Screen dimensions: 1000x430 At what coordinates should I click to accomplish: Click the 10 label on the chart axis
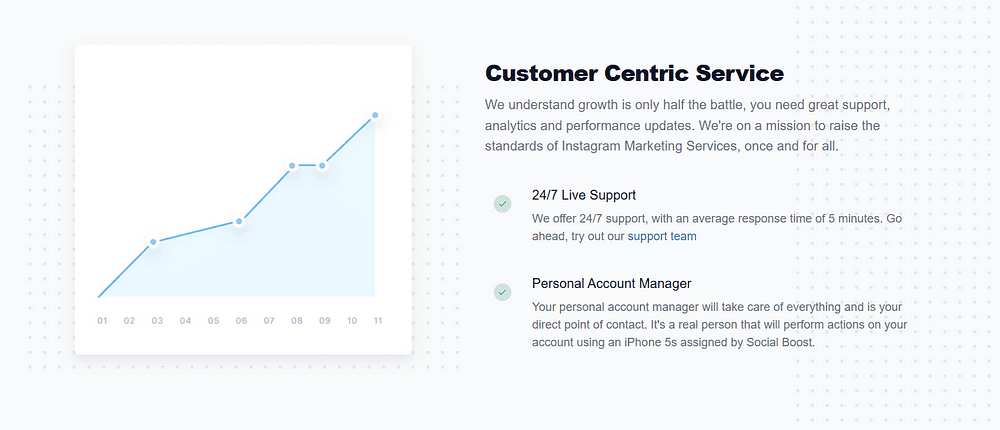tap(352, 321)
